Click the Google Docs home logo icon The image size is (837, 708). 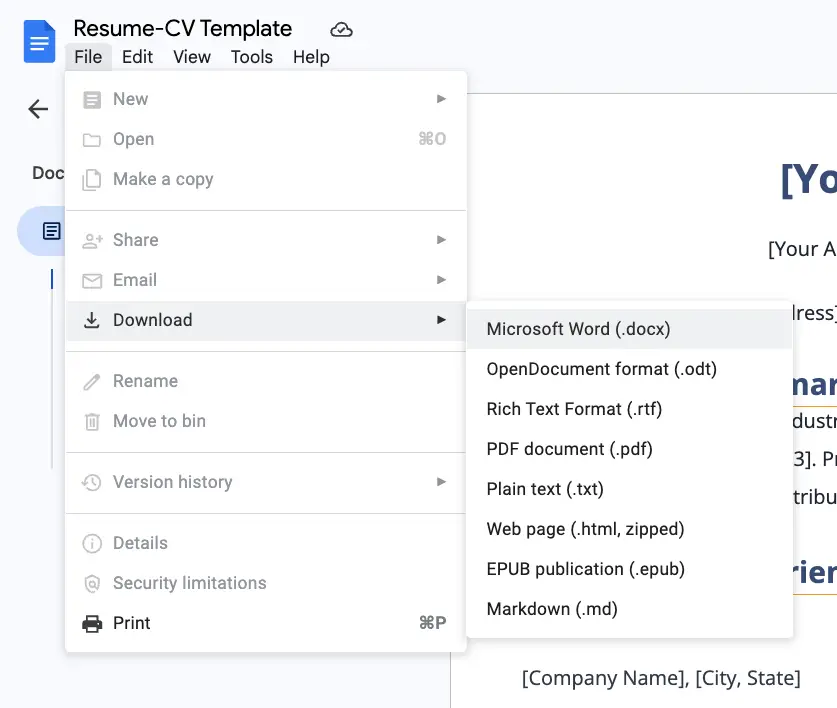click(x=40, y=42)
